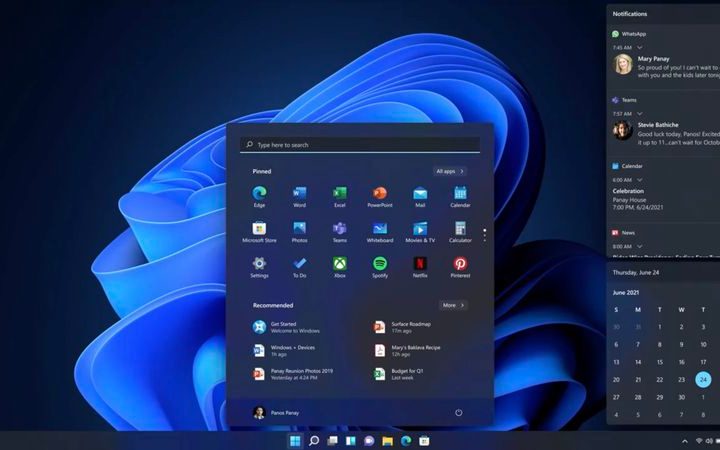Open Budget for Q1 spreadsheet
Image resolution: width=720 pixels, height=450 pixels.
coord(398,374)
